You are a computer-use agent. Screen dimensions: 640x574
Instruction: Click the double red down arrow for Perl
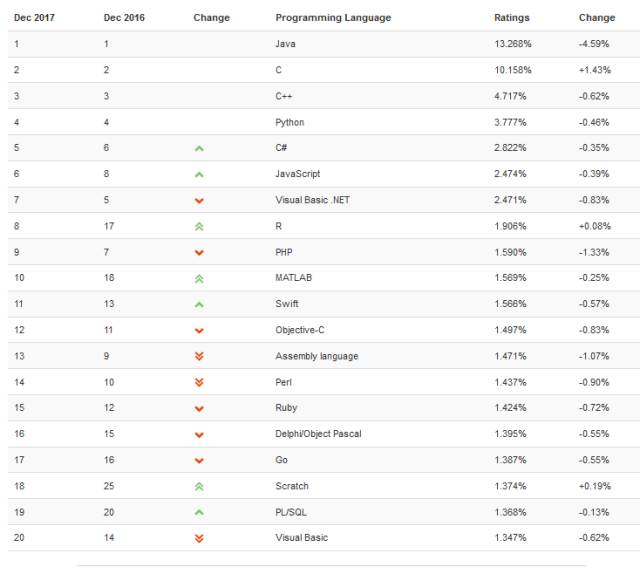[199, 382]
